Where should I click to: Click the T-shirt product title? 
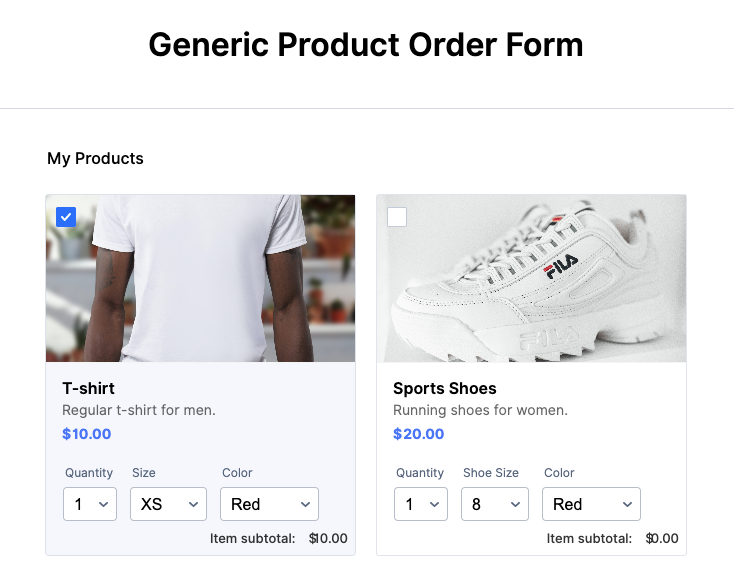[89, 388]
